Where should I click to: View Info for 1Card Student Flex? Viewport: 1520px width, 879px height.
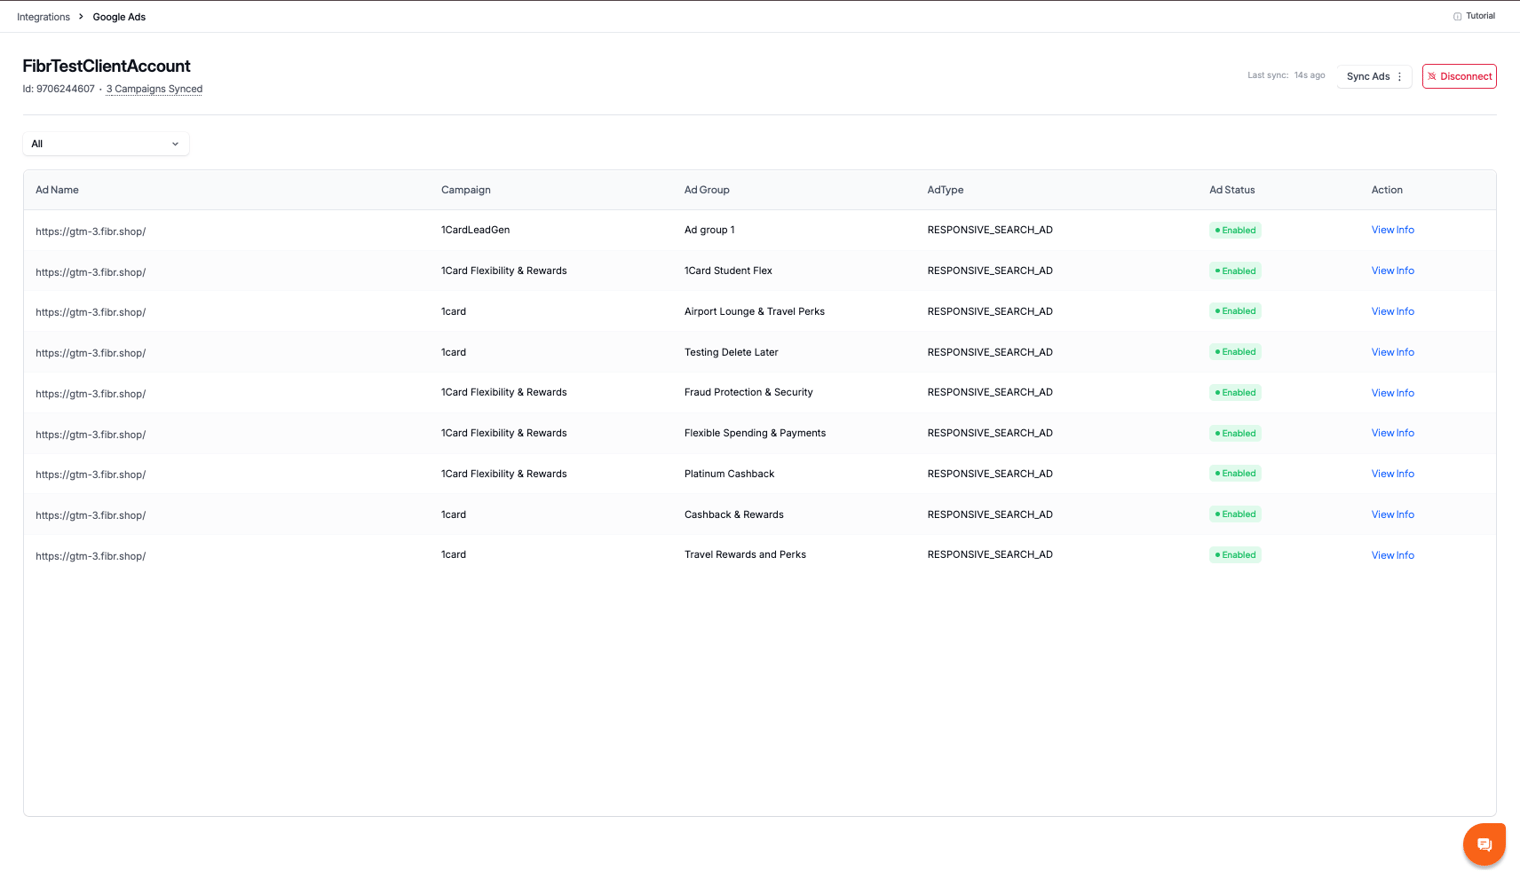point(1392,271)
